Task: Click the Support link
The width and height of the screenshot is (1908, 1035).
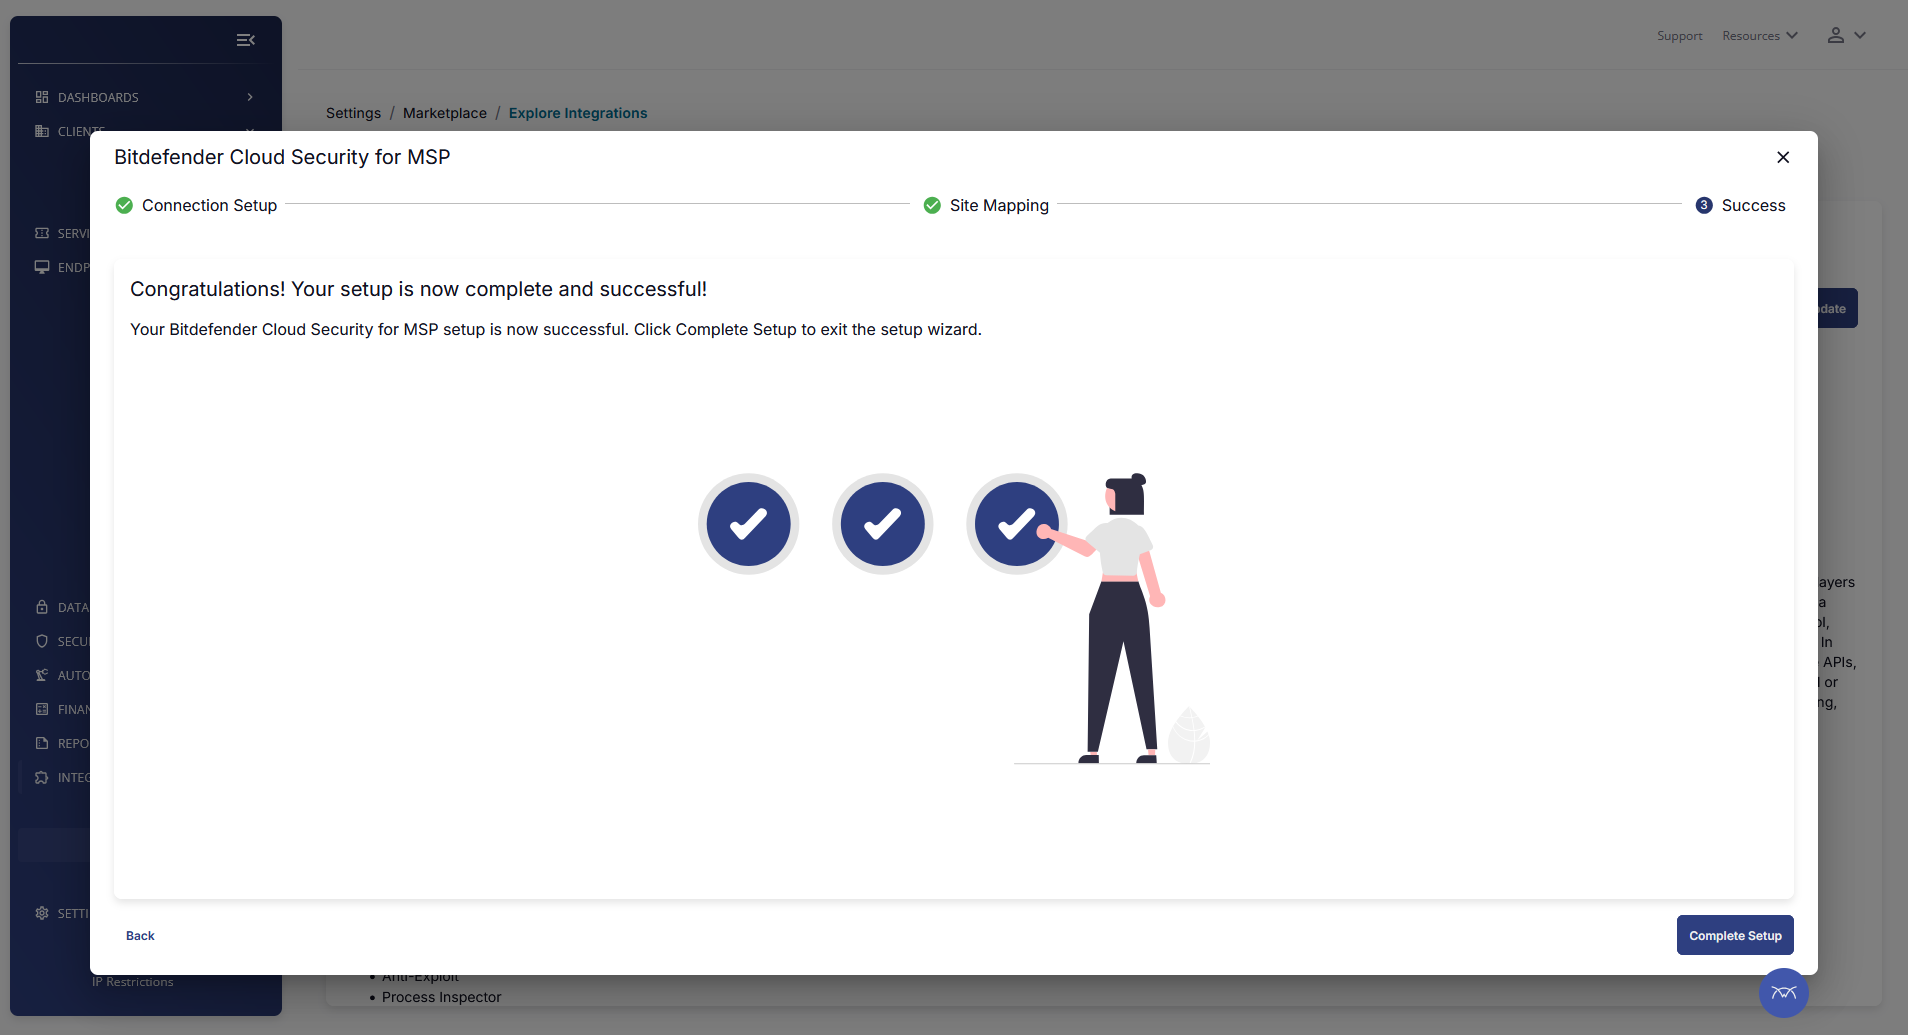Action: 1679,36
